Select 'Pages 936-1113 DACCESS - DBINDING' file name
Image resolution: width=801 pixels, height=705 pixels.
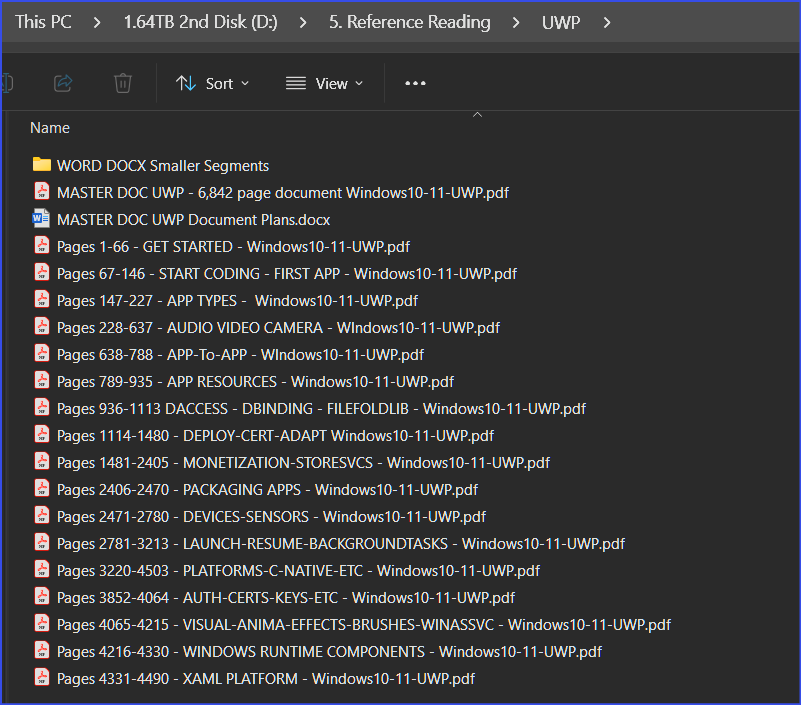pos(321,409)
